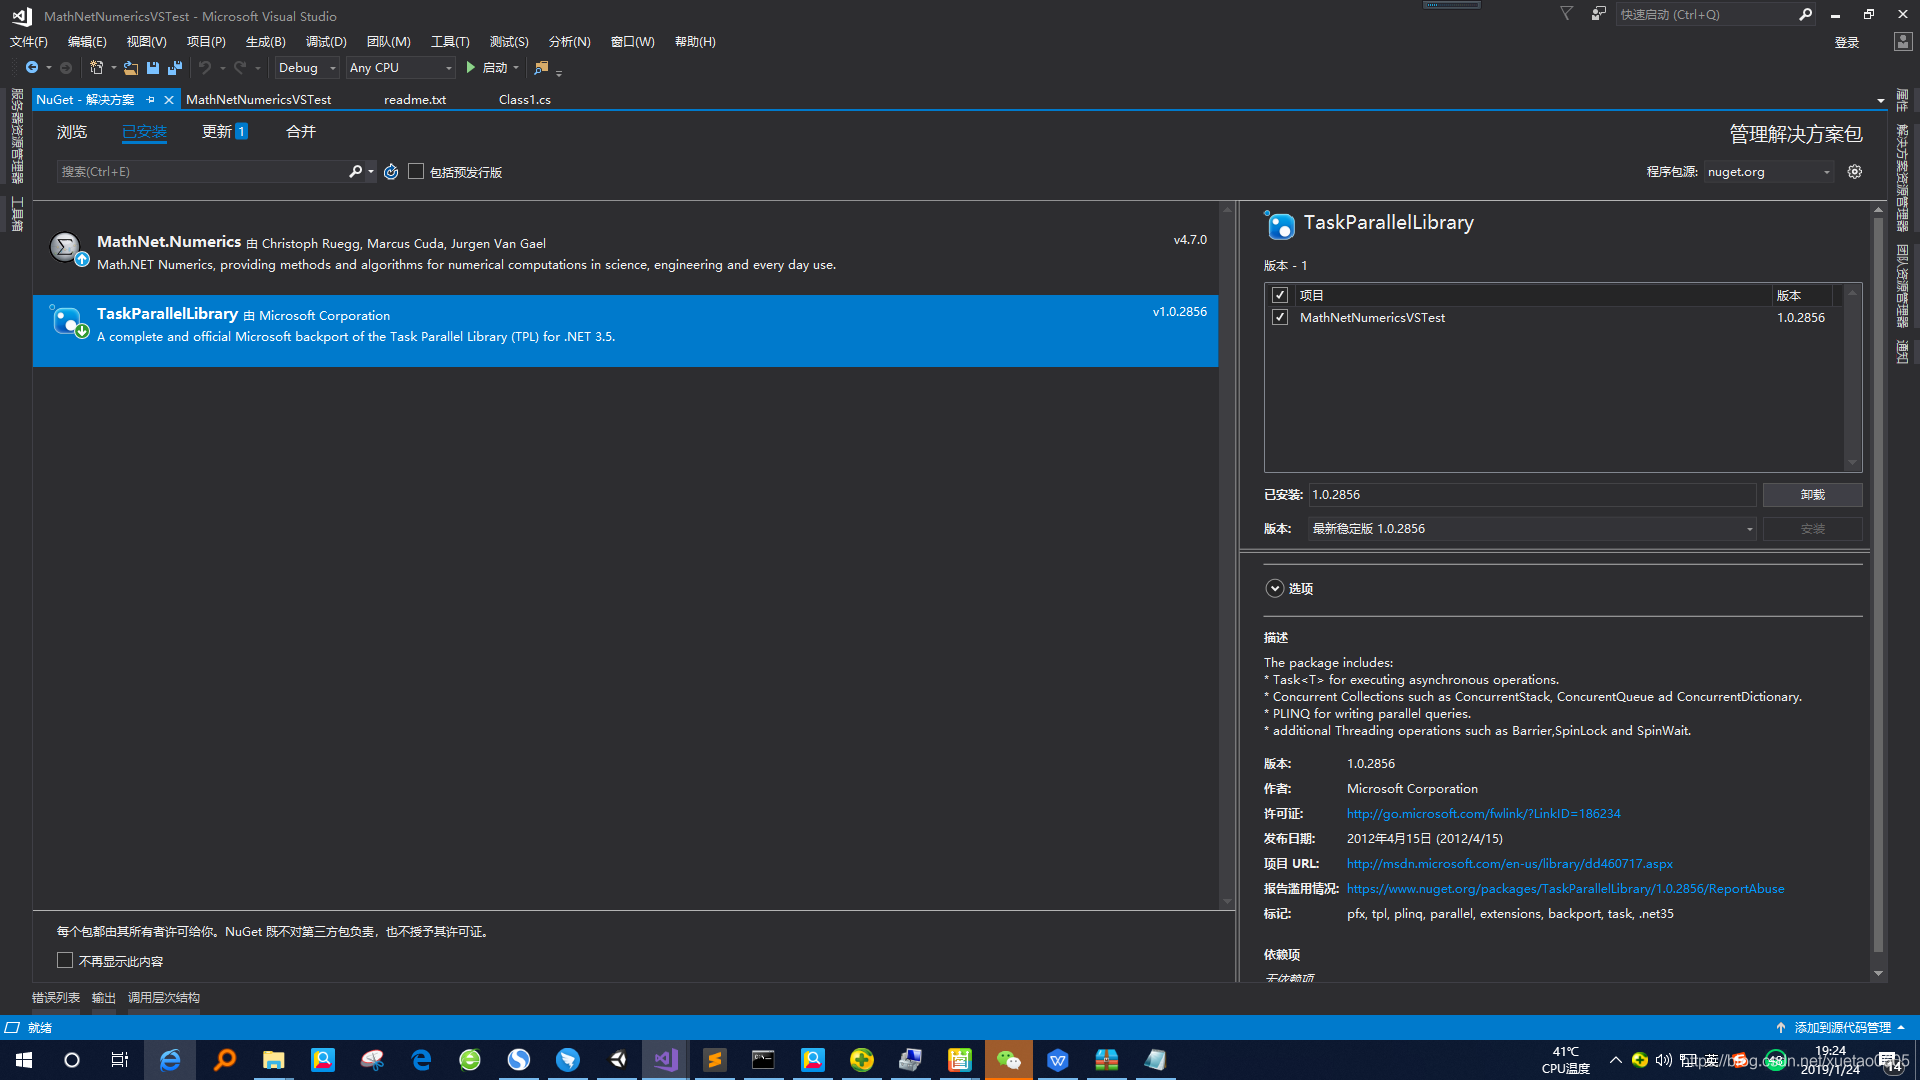Image resolution: width=1920 pixels, height=1080 pixels.
Task: Switch to the Browse tab
Action: point(72,132)
